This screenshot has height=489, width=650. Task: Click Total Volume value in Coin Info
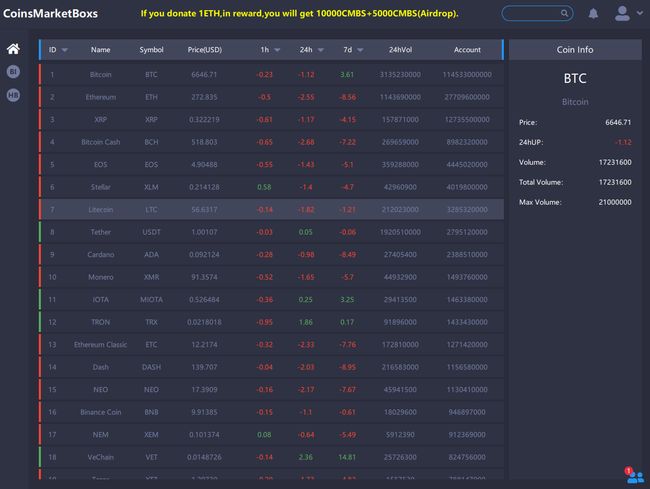click(615, 182)
